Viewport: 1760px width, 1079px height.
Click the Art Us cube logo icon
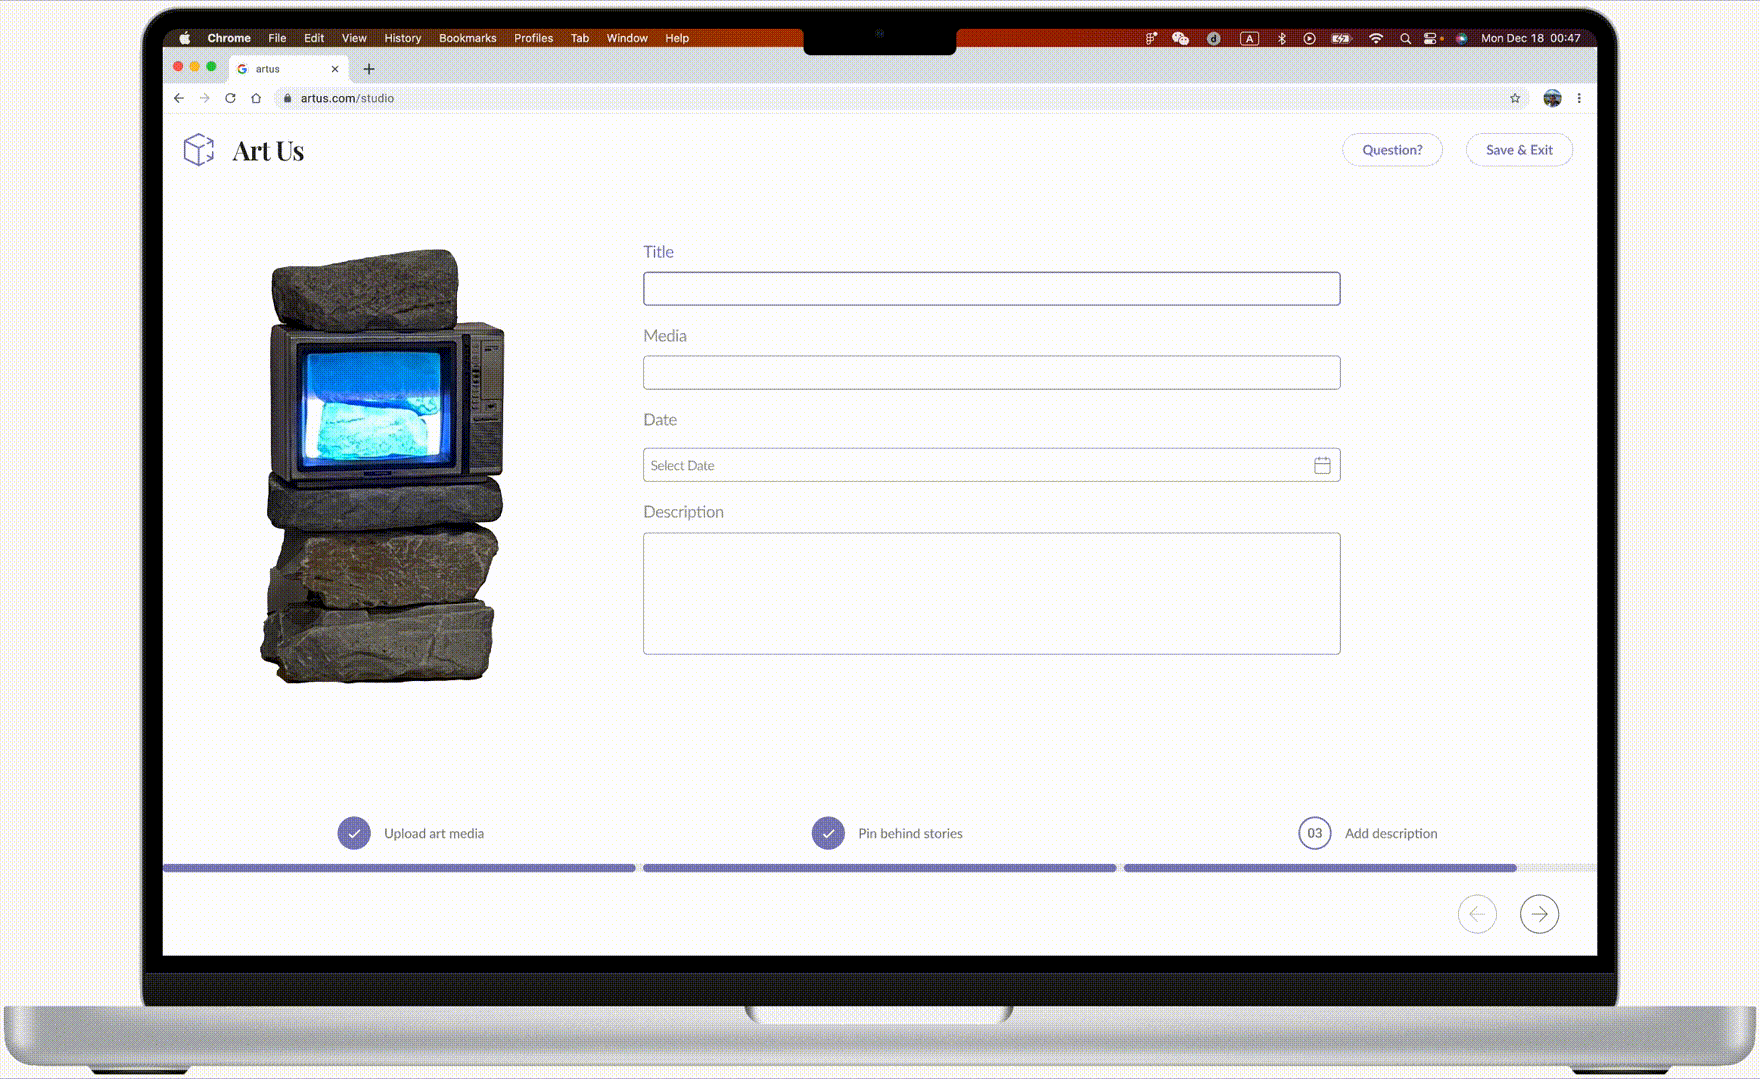point(199,150)
